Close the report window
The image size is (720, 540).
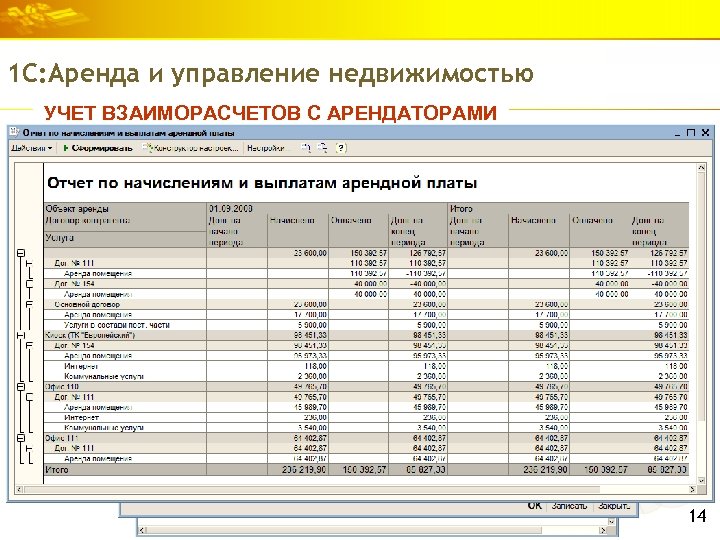[x=705, y=133]
